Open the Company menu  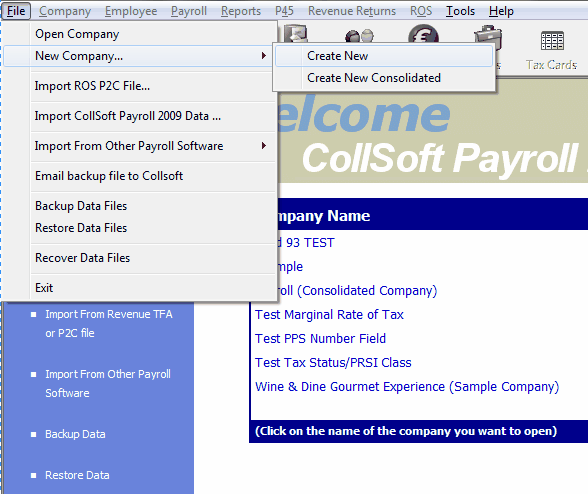coord(65,11)
